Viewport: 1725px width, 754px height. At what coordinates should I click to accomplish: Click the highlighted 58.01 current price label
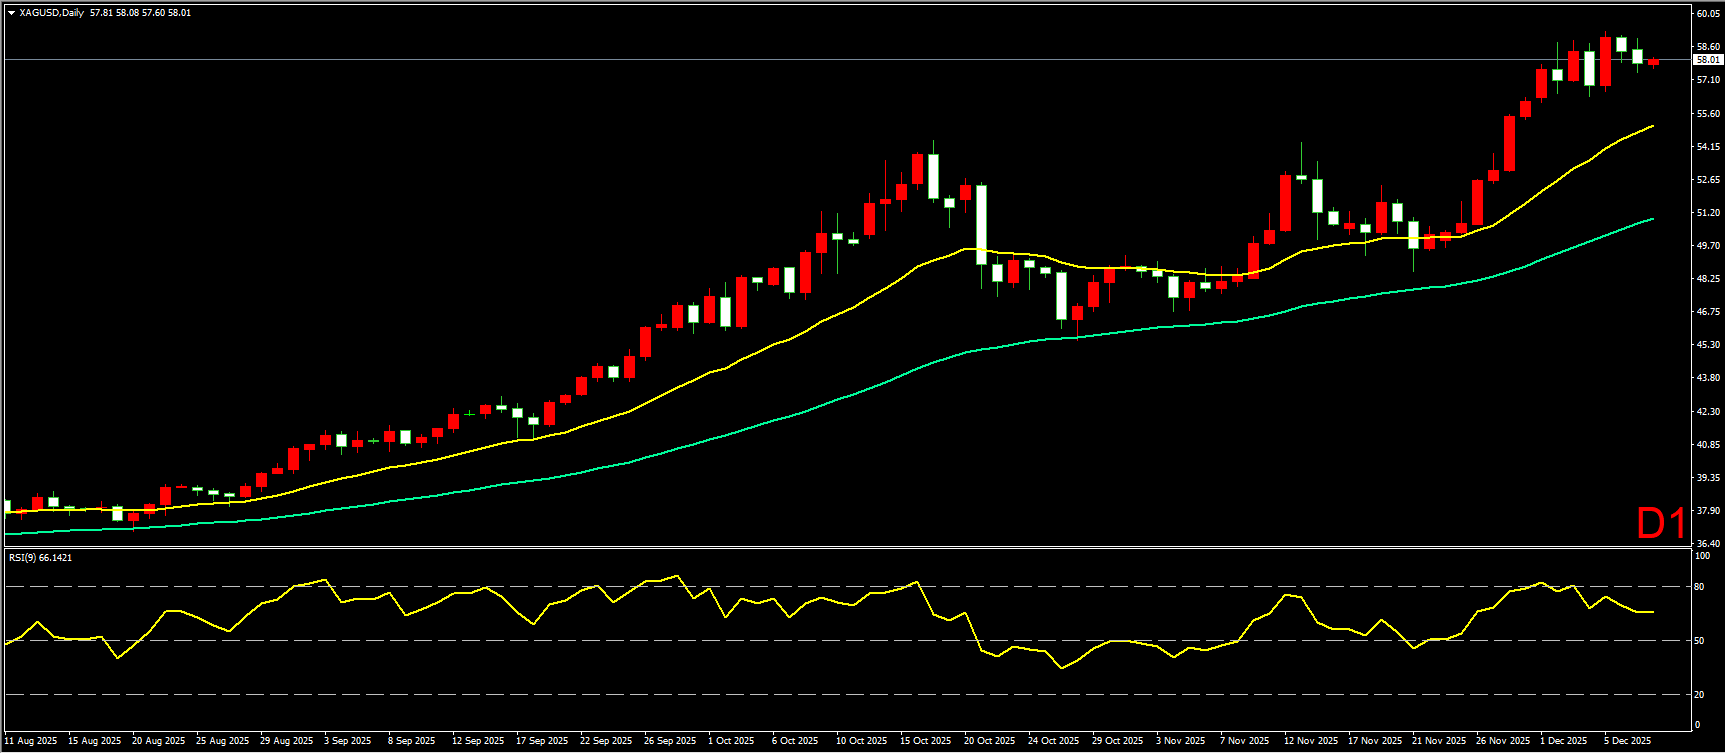[1708, 60]
